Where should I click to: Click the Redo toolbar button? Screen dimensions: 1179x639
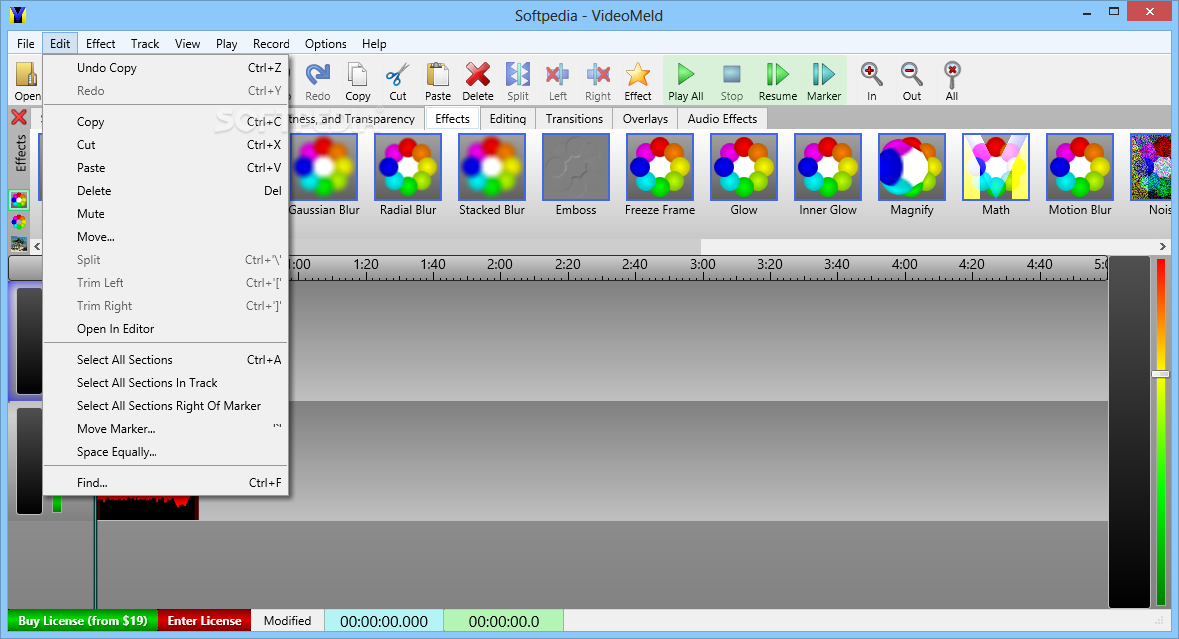317,81
